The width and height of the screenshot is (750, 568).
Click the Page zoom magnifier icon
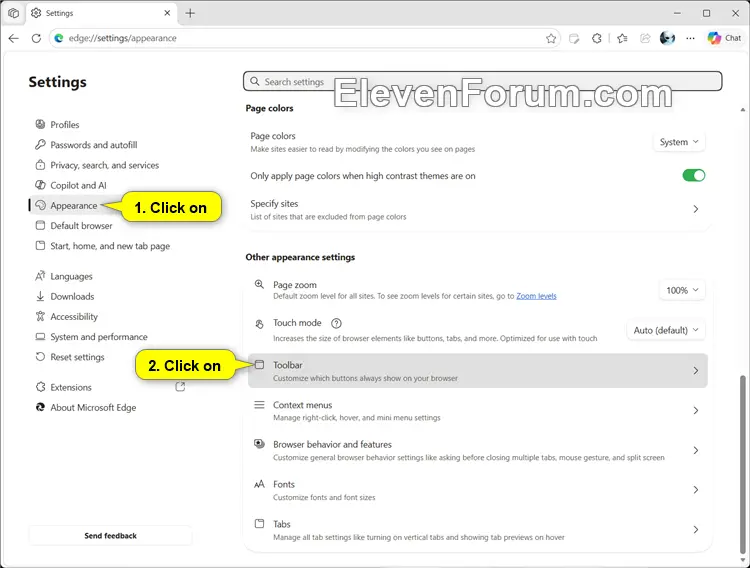click(x=259, y=284)
